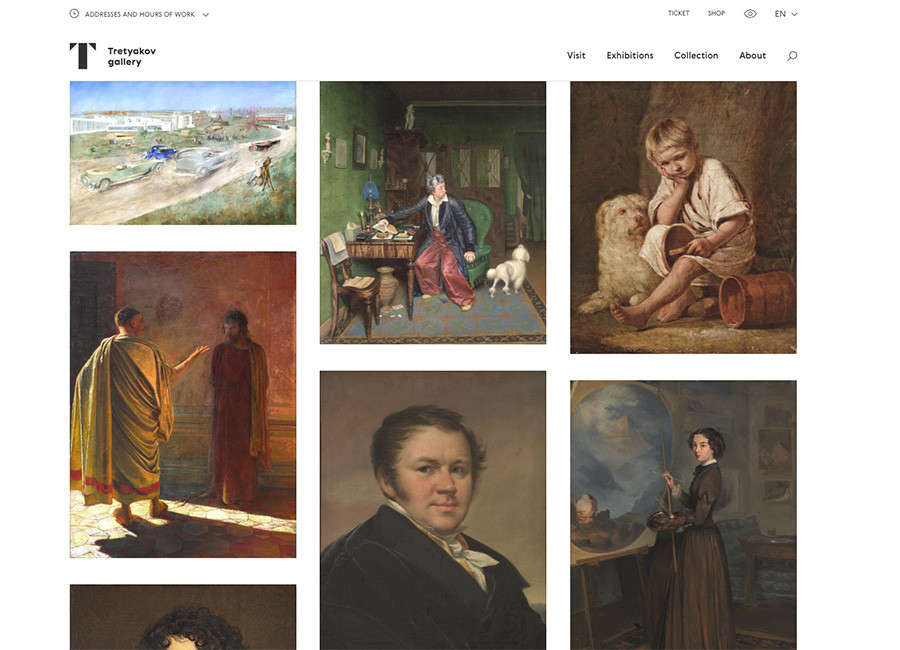Follow the Ticket link
Image resolution: width=900 pixels, height=650 pixels.
click(x=678, y=13)
